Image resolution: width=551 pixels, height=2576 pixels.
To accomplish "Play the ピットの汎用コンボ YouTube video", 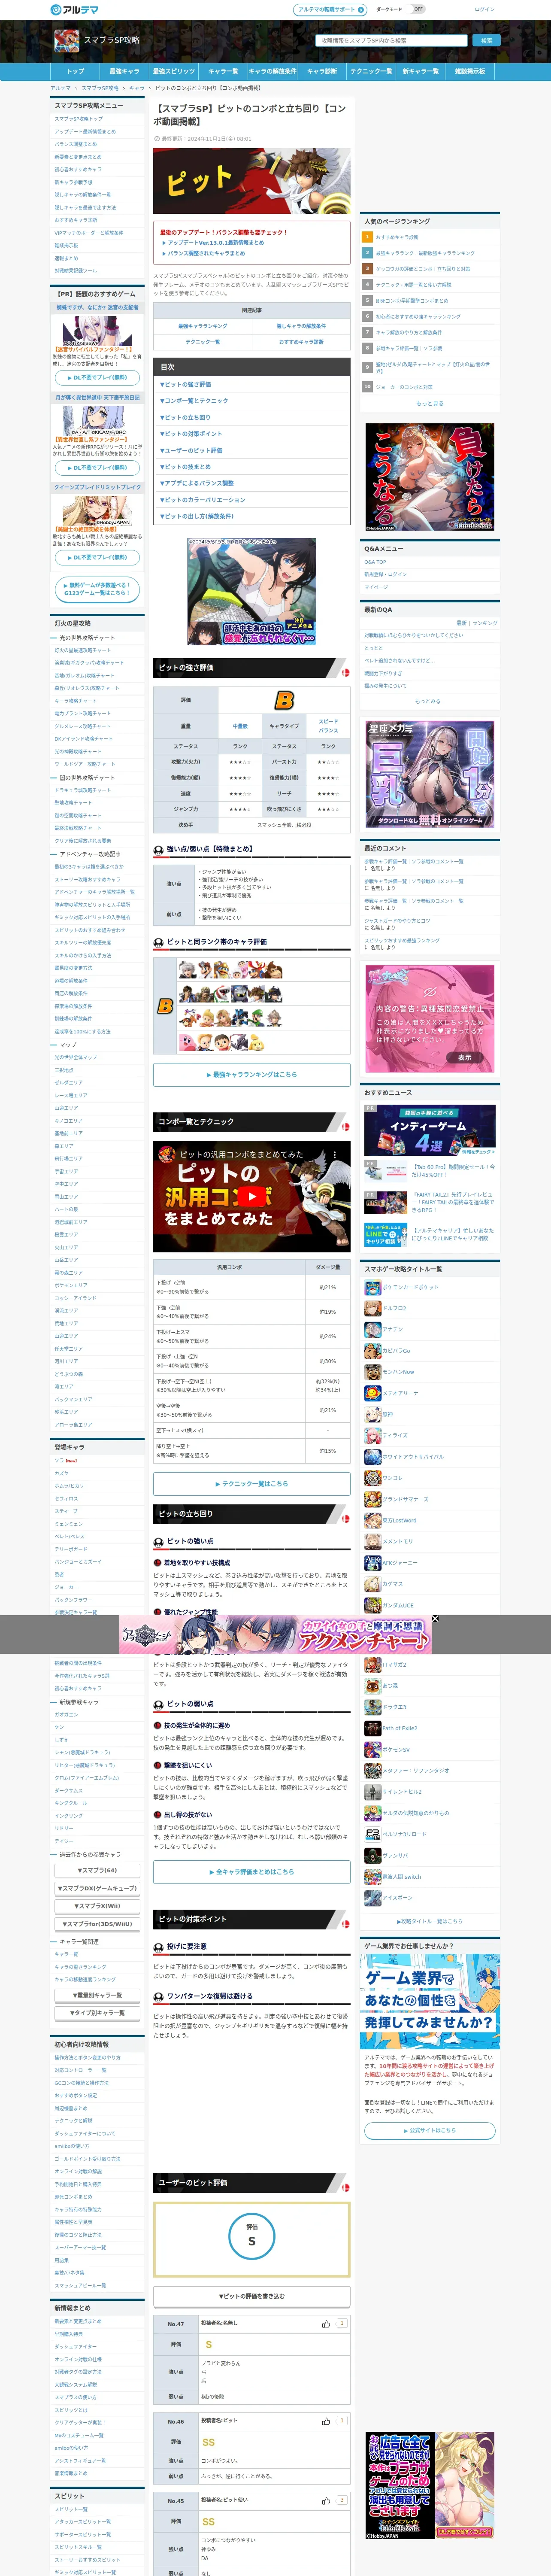I will (251, 1197).
